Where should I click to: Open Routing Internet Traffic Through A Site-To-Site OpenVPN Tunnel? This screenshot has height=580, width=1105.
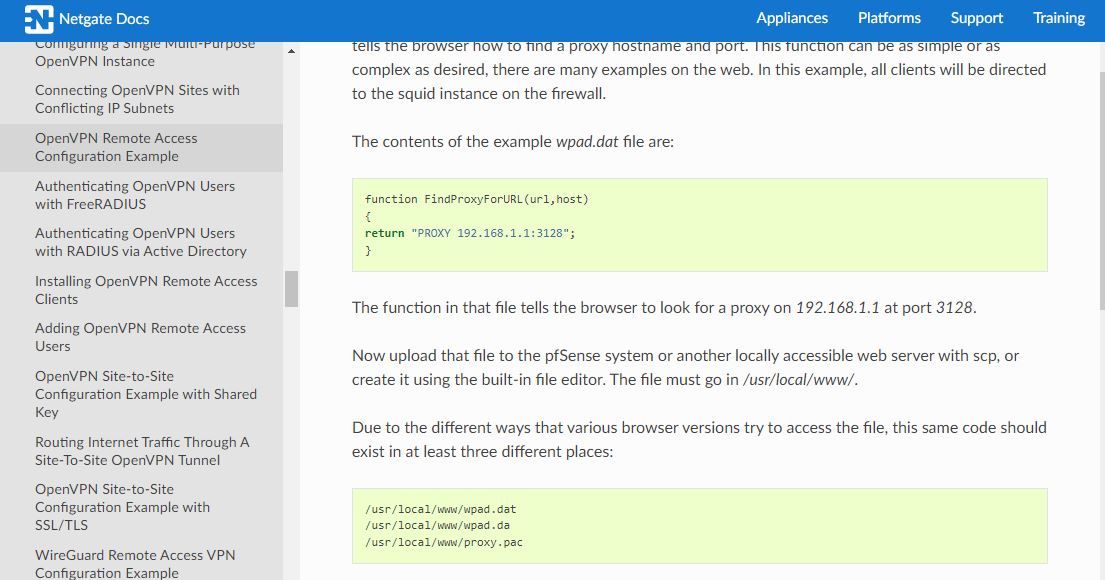[x=142, y=451]
